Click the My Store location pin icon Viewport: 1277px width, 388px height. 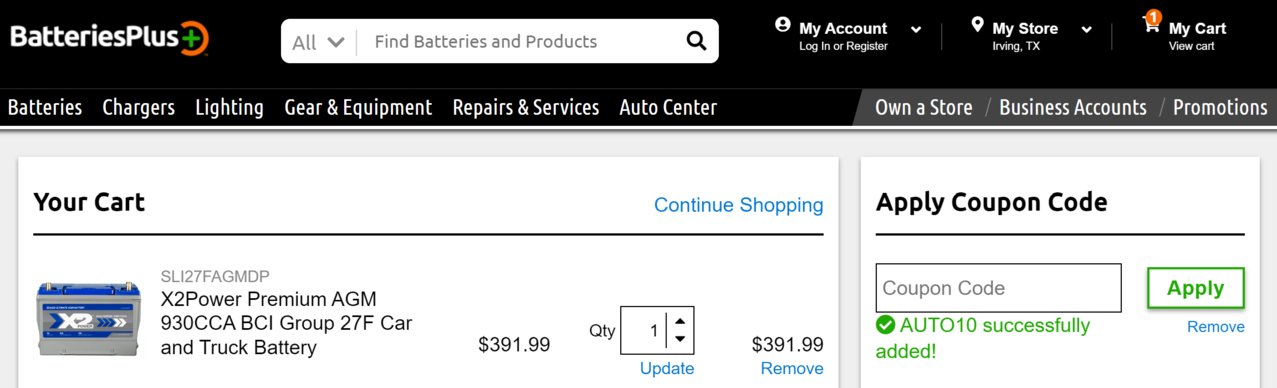click(977, 24)
